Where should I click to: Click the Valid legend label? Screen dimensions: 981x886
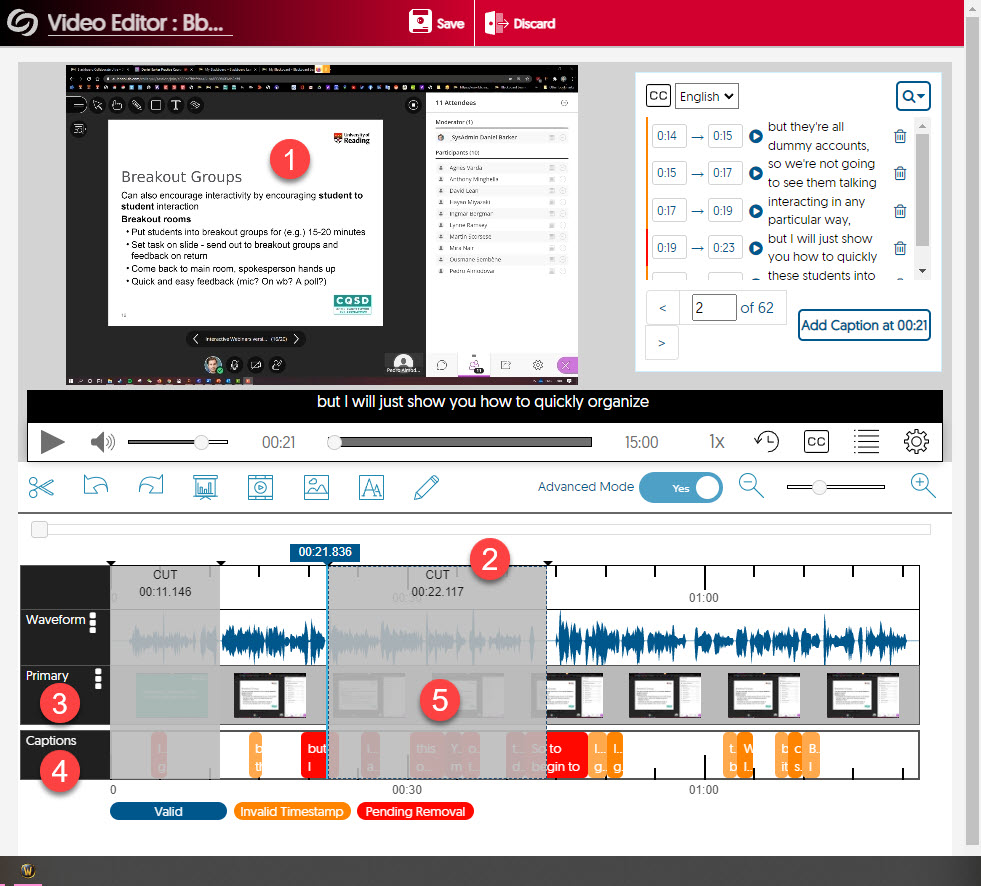click(168, 812)
